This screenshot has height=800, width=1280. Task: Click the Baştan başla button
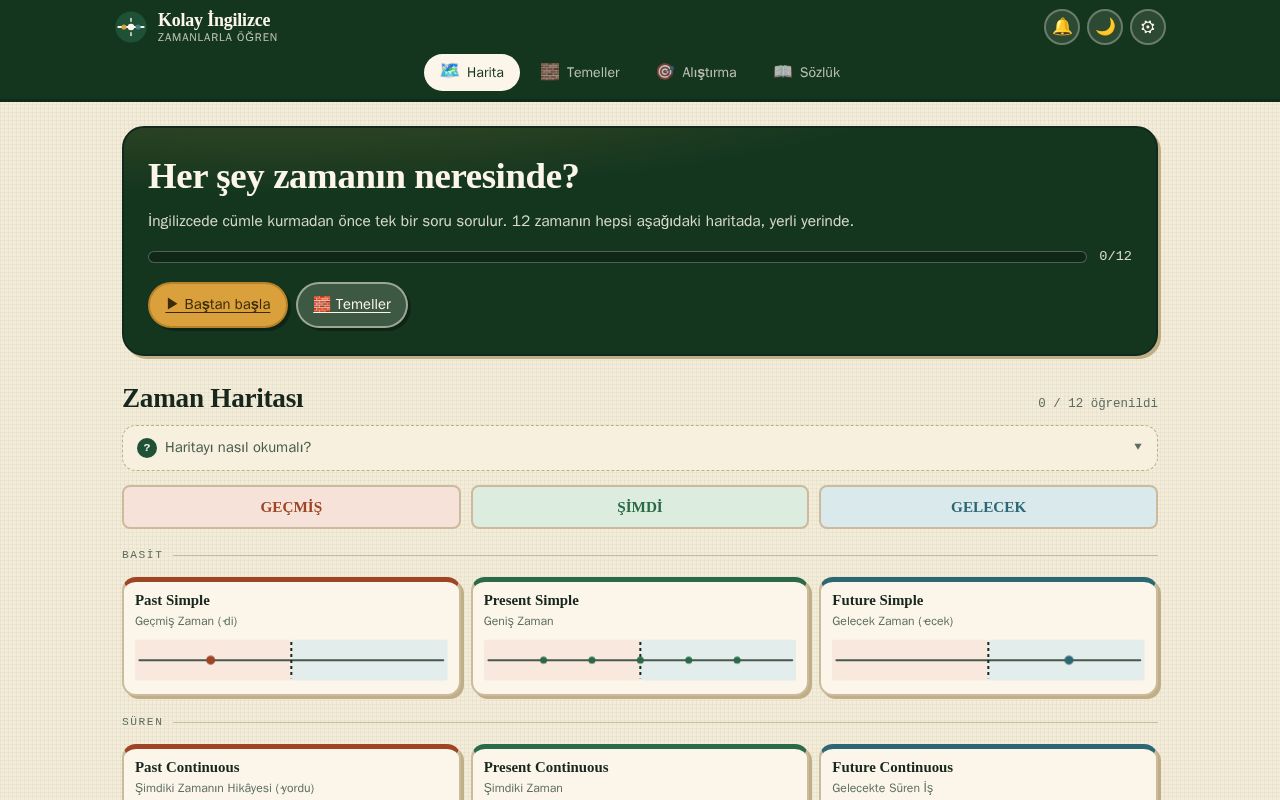coord(218,304)
